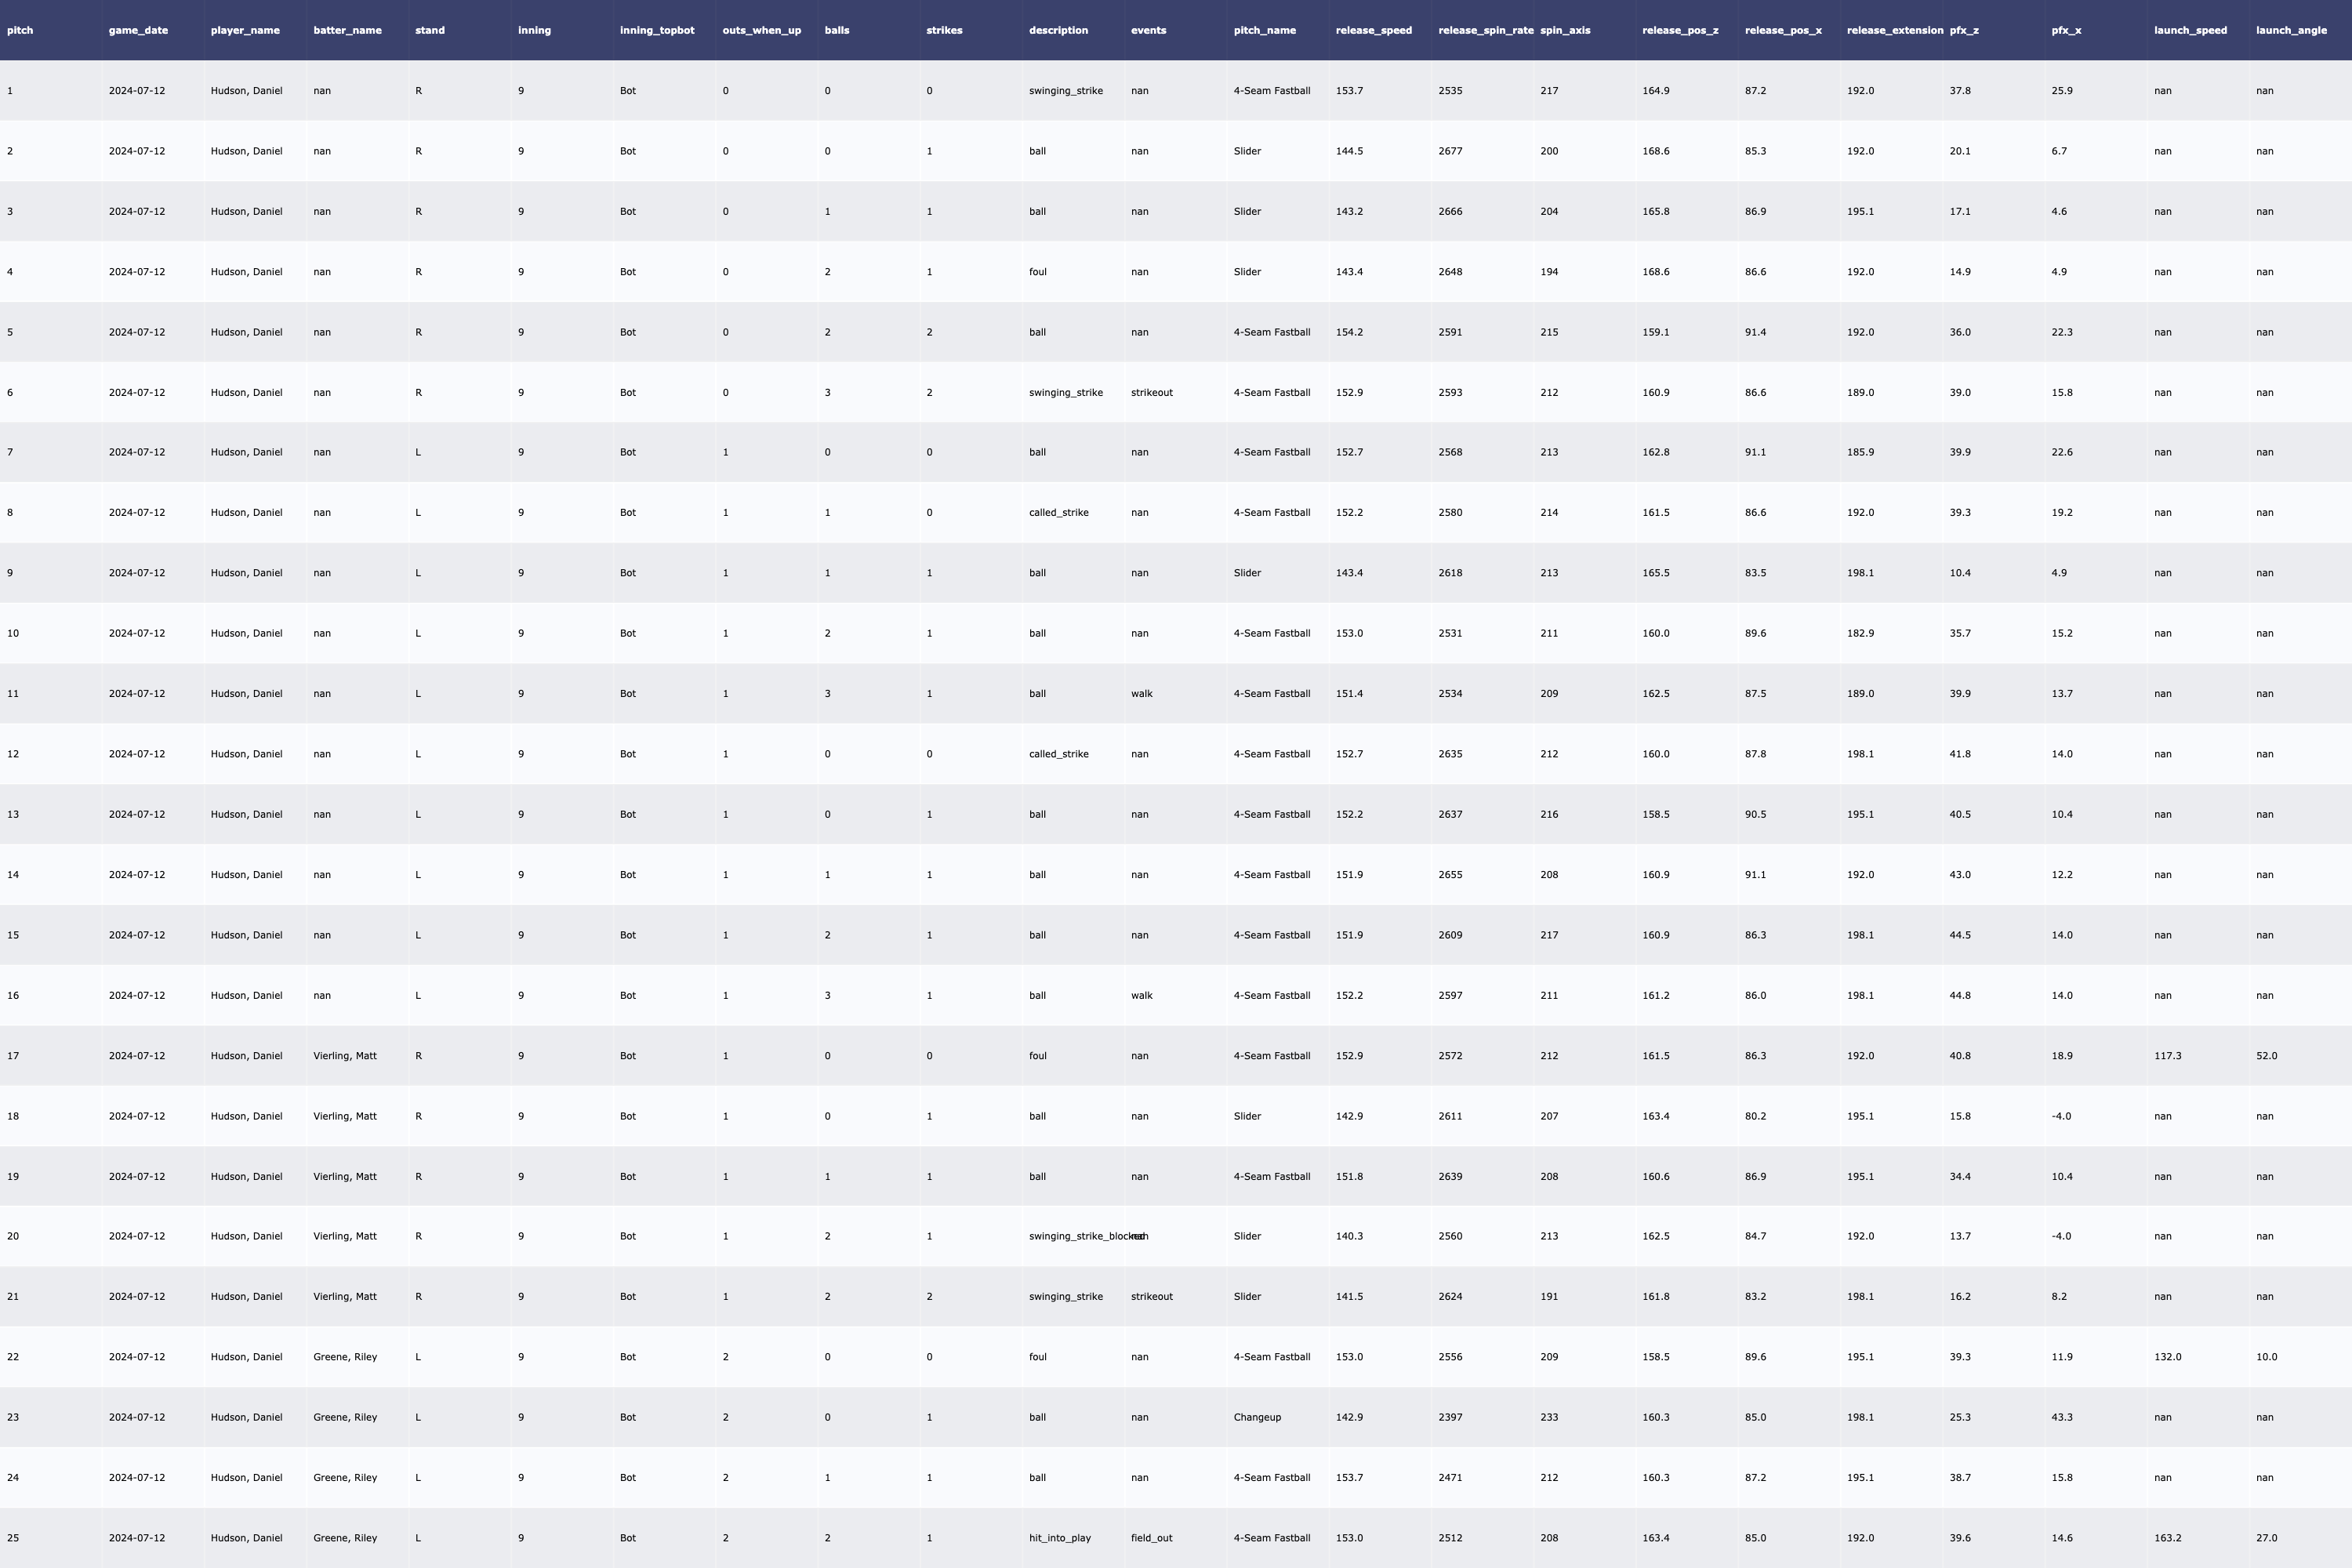
Task: Click the swinging_strike_blocked description cell
Action: click(x=1075, y=1236)
